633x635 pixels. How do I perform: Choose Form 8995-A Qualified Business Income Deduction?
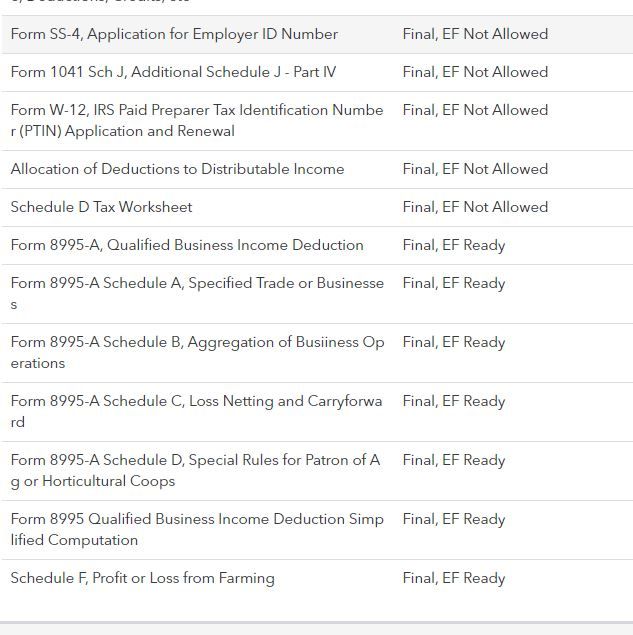point(317,245)
